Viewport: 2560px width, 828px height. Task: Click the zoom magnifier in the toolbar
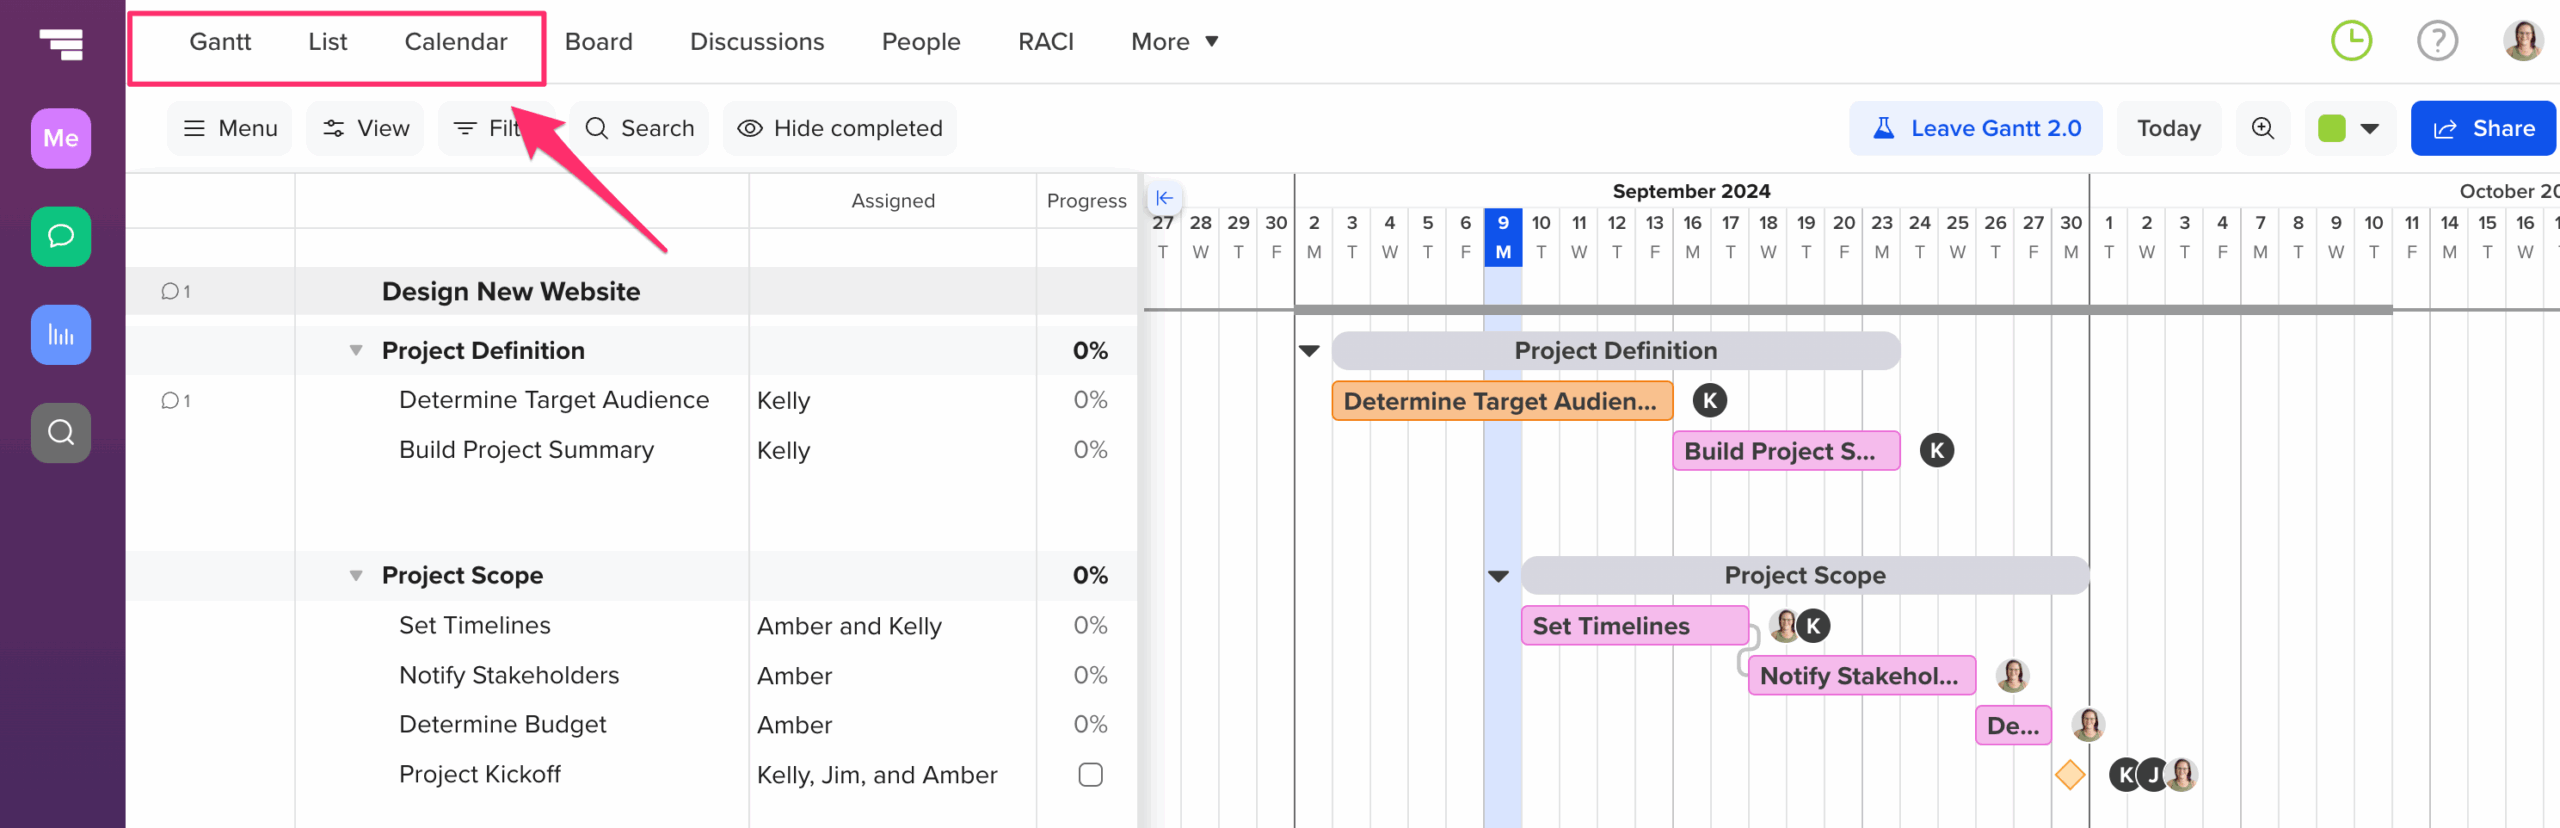click(2262, 128)
